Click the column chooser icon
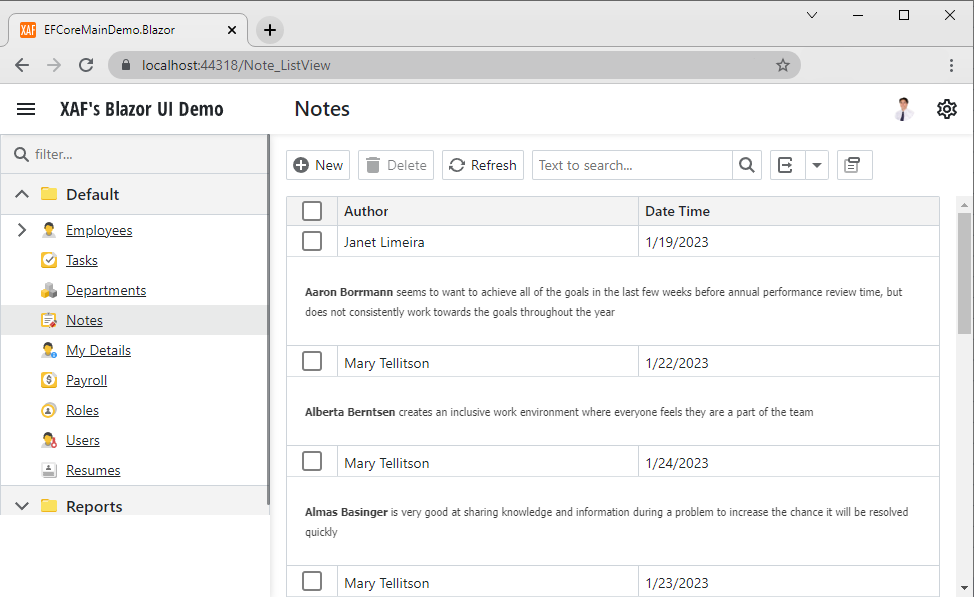The width and height of the screenshot is (974, 597). click(854, 165)
